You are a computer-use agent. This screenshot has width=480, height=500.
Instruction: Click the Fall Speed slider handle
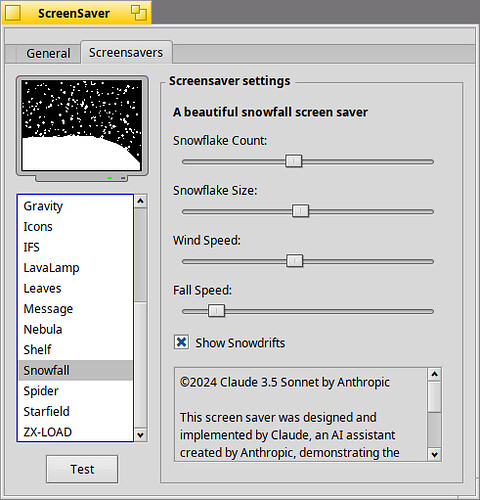[216, 311]
